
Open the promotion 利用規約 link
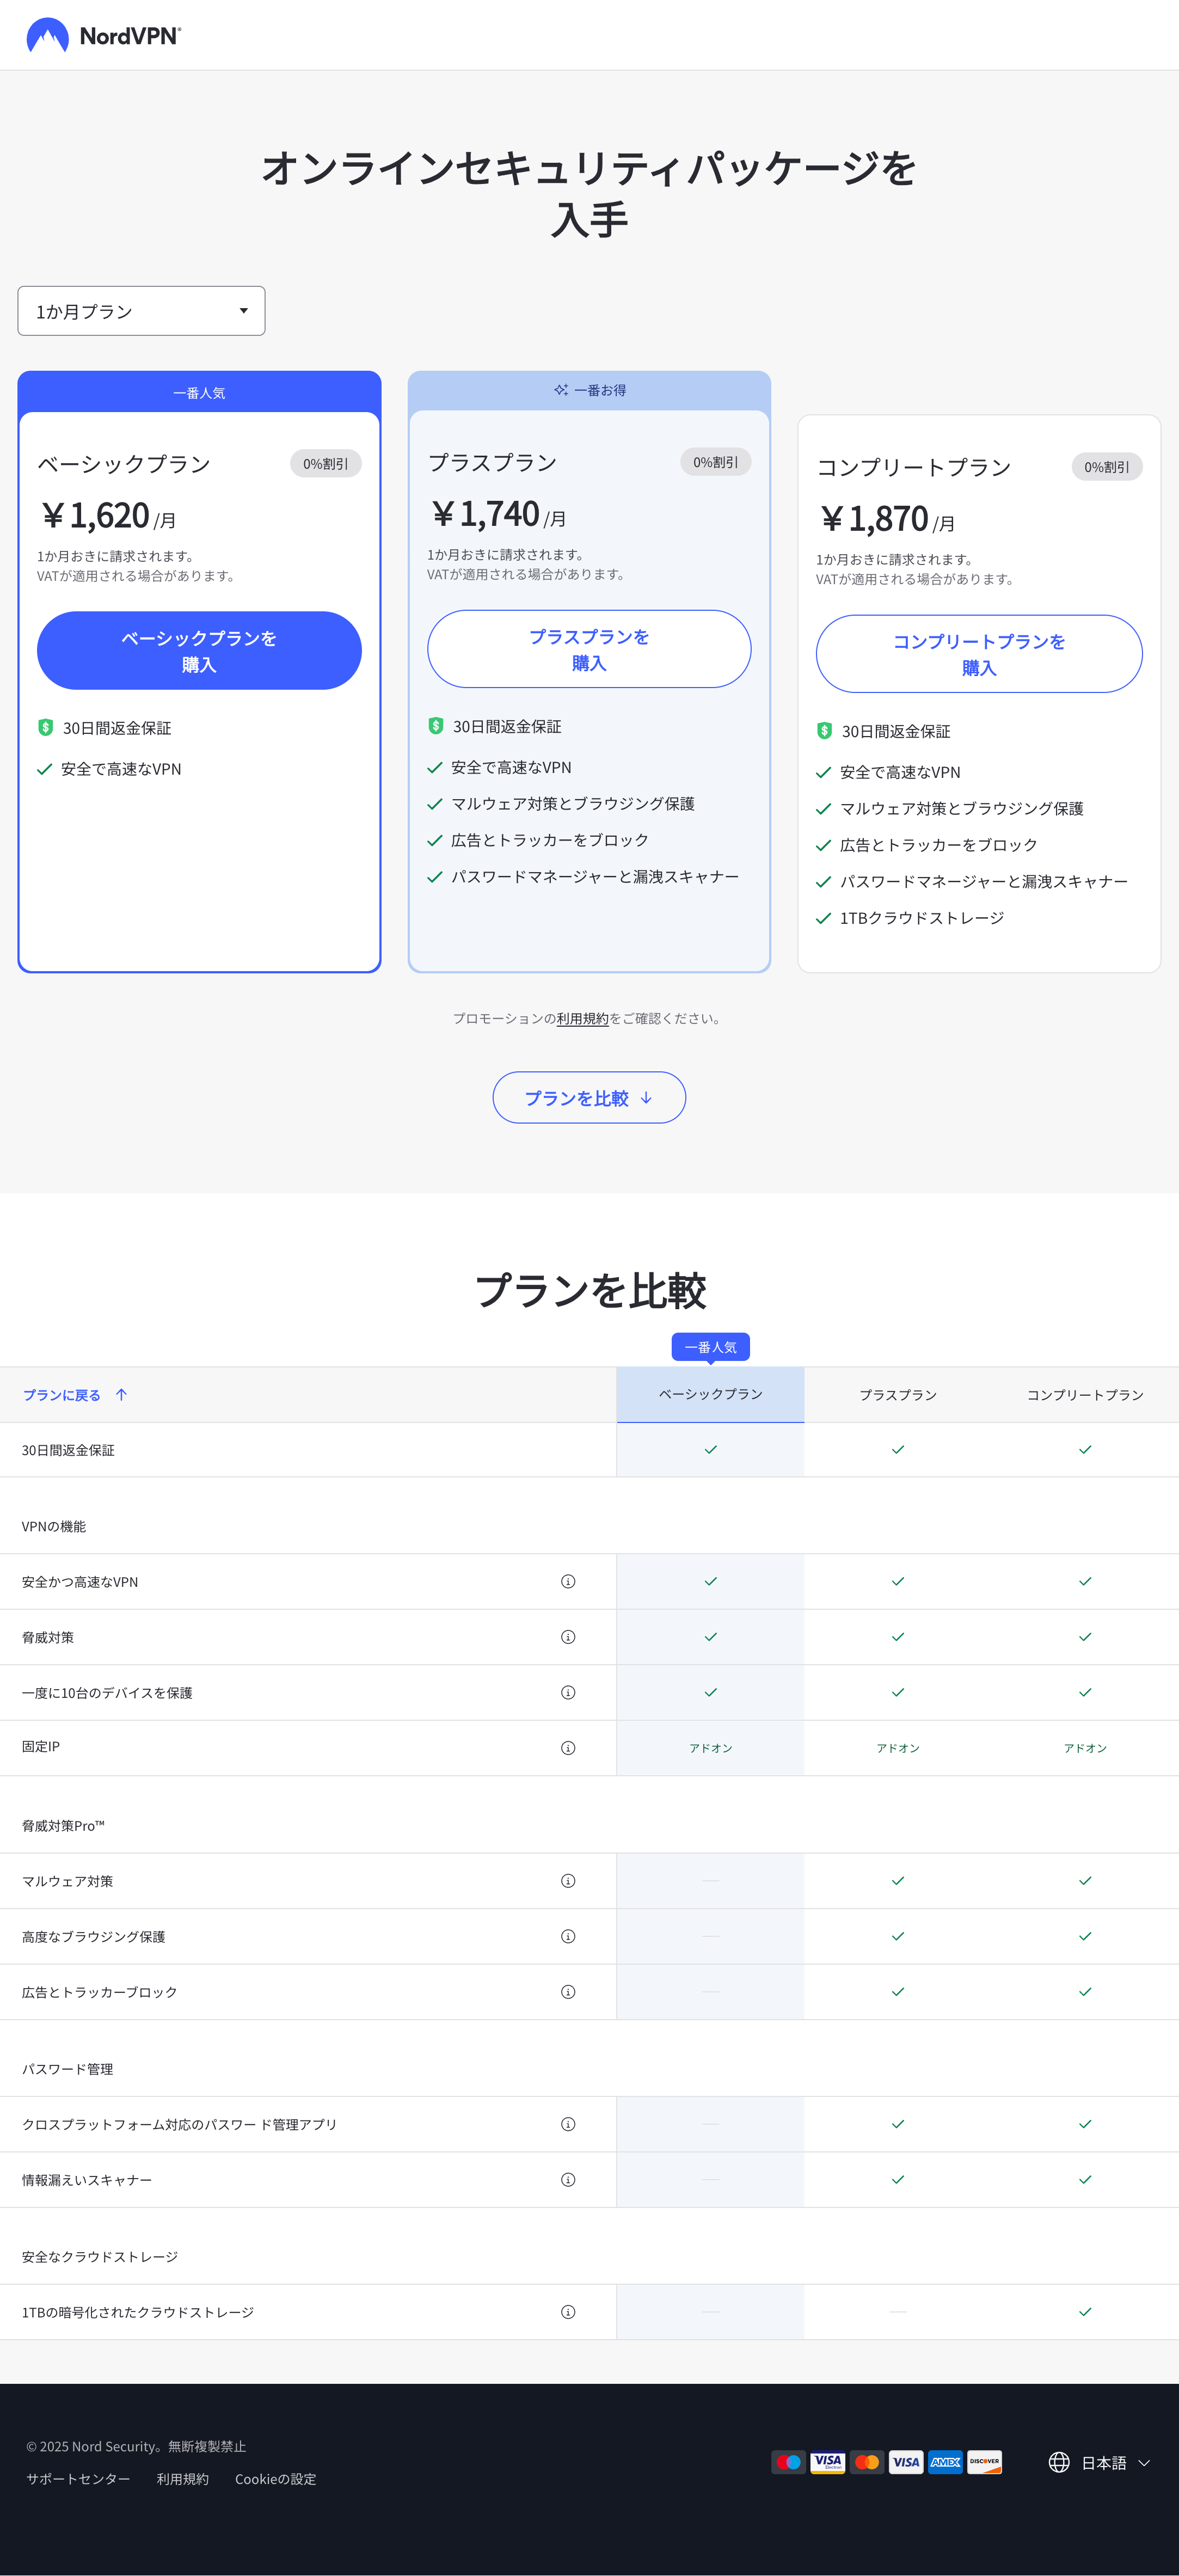(582, 1019)
